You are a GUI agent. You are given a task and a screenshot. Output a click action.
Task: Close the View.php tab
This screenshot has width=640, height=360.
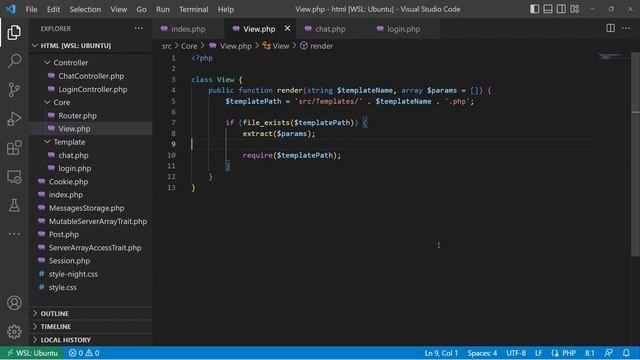point(287,29)
